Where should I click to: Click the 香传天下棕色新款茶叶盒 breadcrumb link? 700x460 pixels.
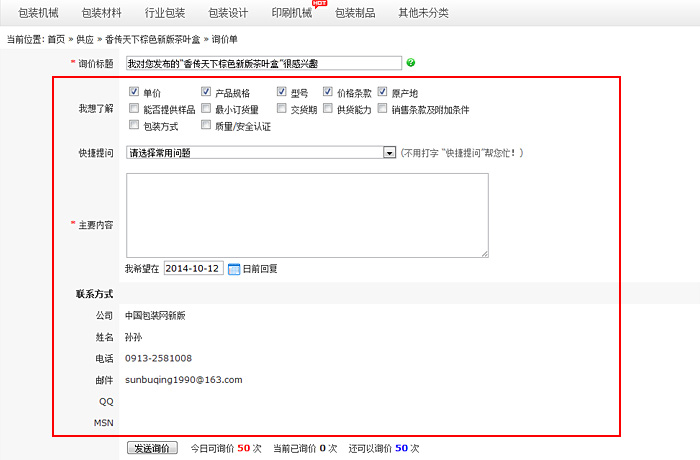tap(151, 39)
